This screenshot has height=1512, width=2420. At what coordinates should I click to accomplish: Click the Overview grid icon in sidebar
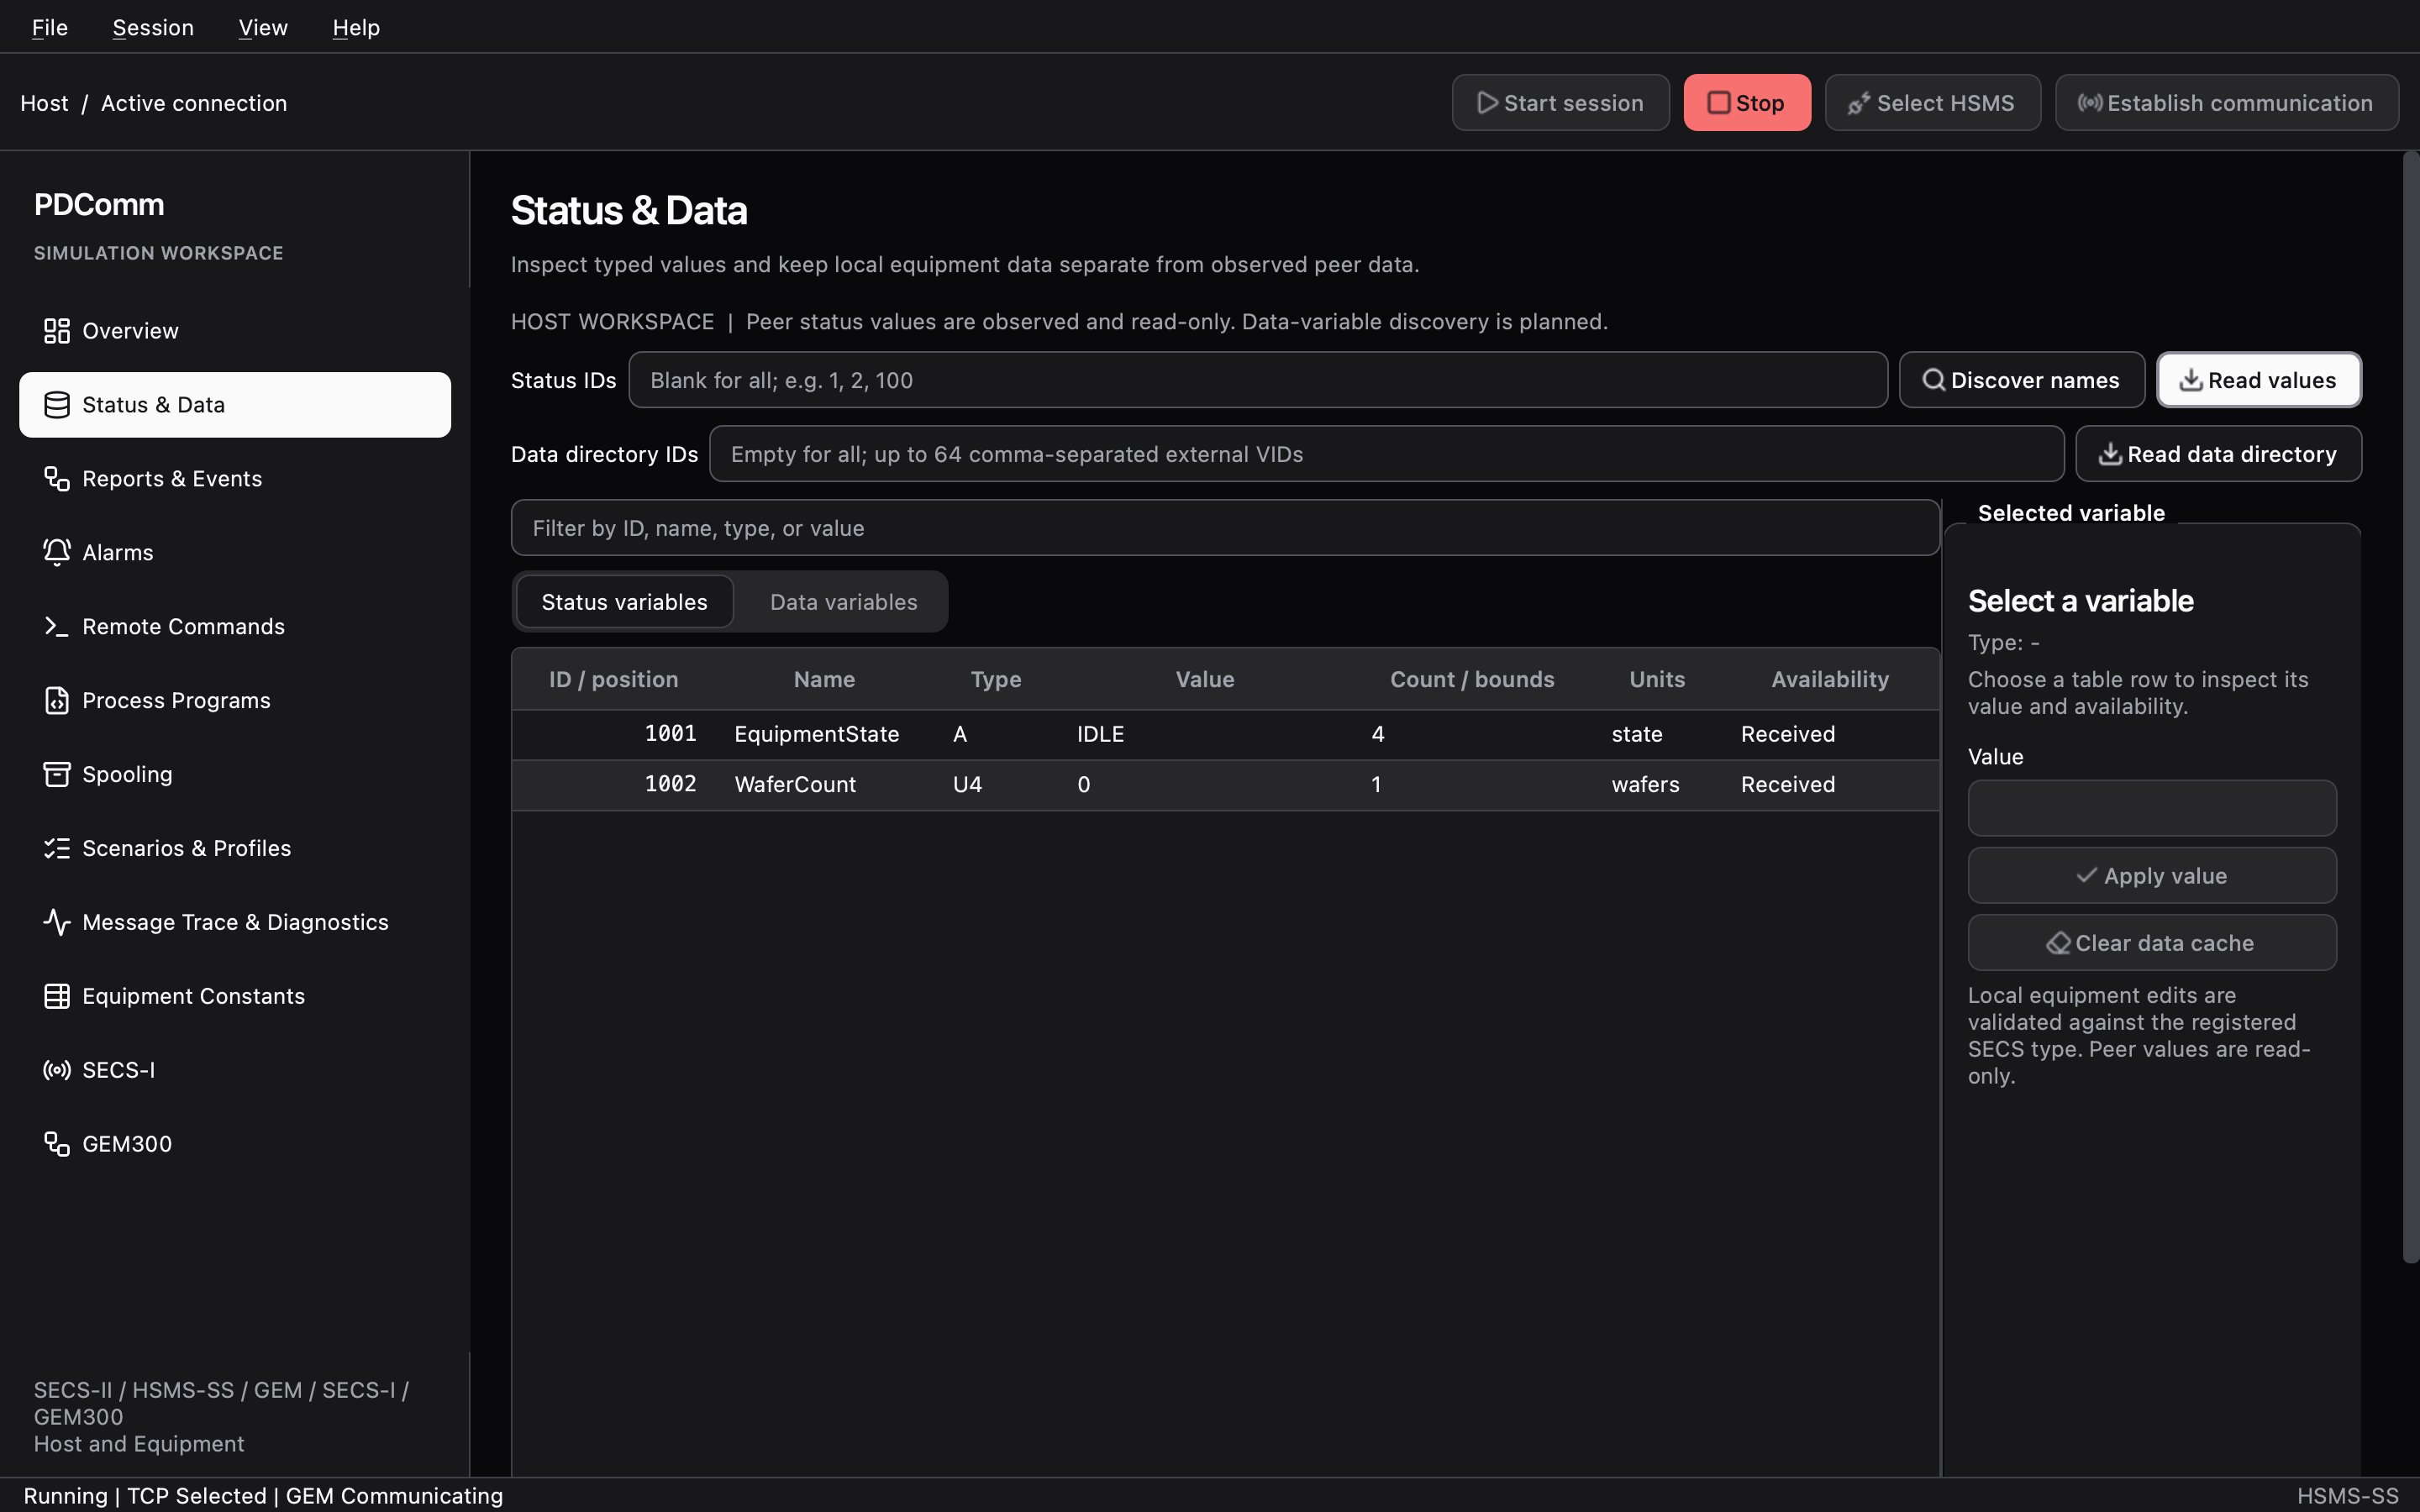click(x=57, y=331)
